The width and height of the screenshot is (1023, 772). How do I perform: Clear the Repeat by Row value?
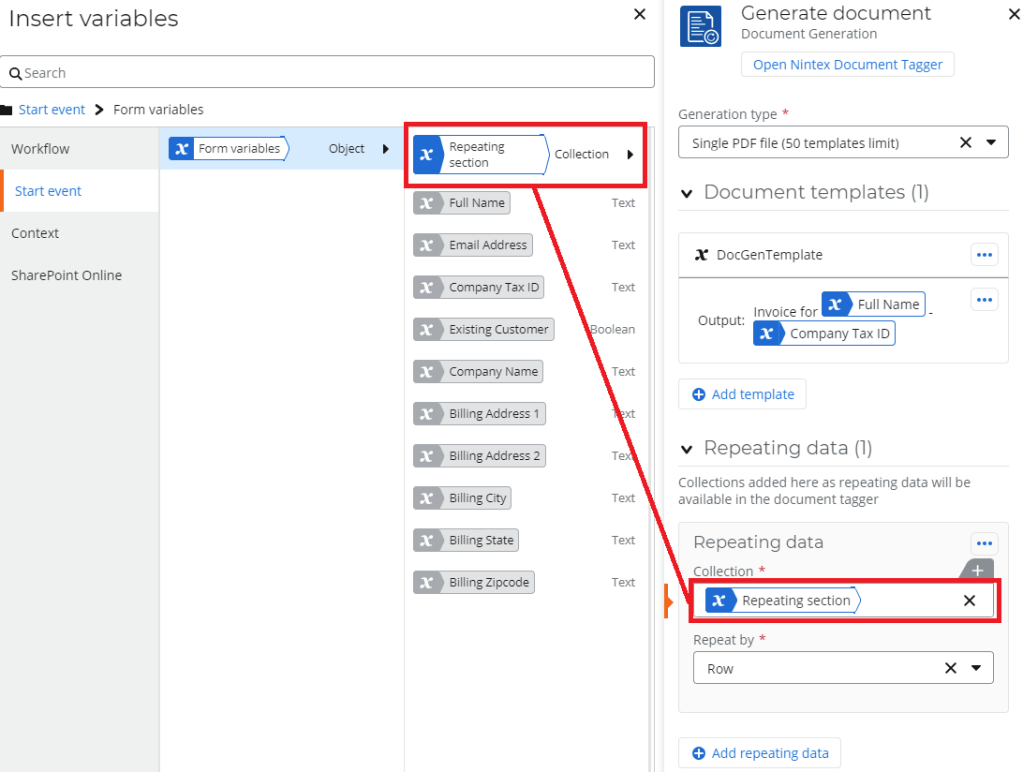tap(950, 669)
